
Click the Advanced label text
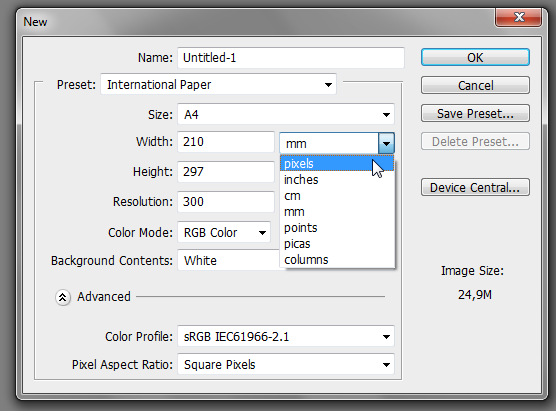[104, 297]
